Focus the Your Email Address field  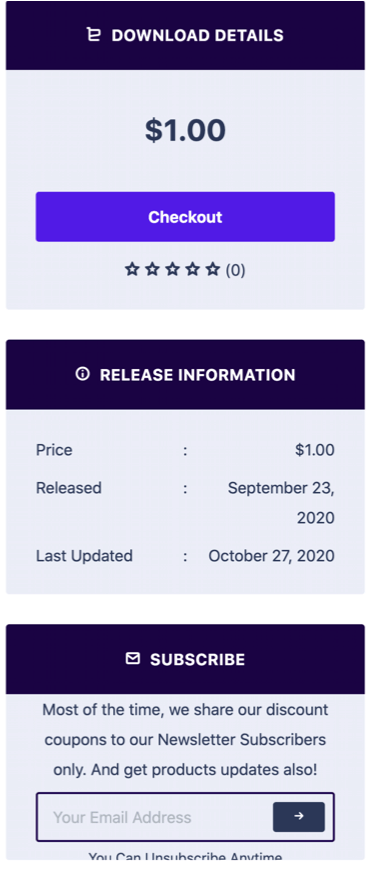coord(154,817)
